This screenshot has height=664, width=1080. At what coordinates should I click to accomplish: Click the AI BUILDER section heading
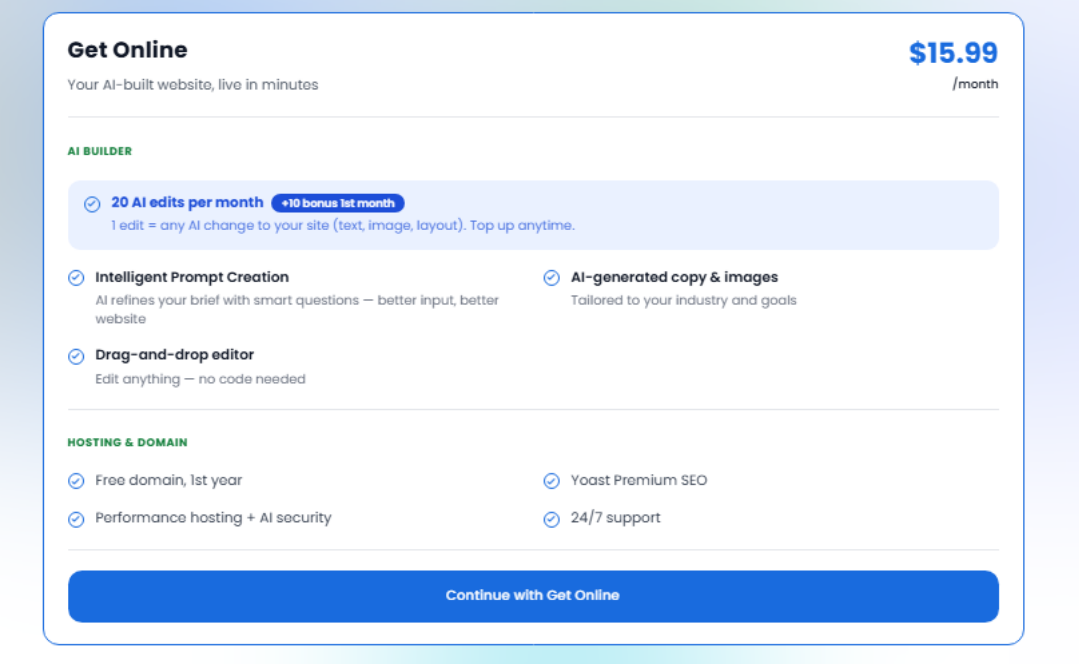(100, 152)
